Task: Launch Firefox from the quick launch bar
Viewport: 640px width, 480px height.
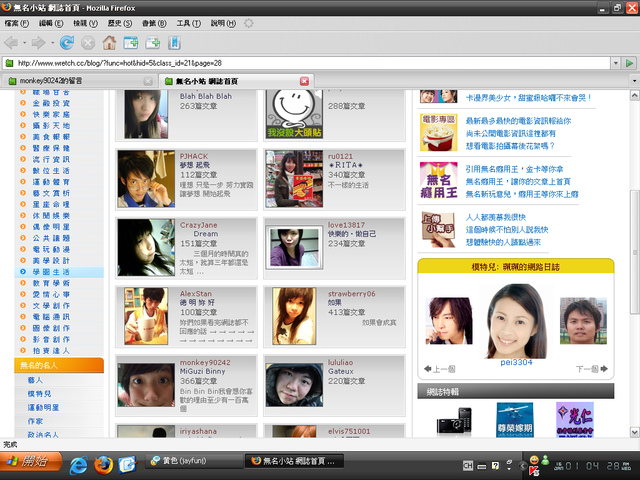Action: pos(103,464)
